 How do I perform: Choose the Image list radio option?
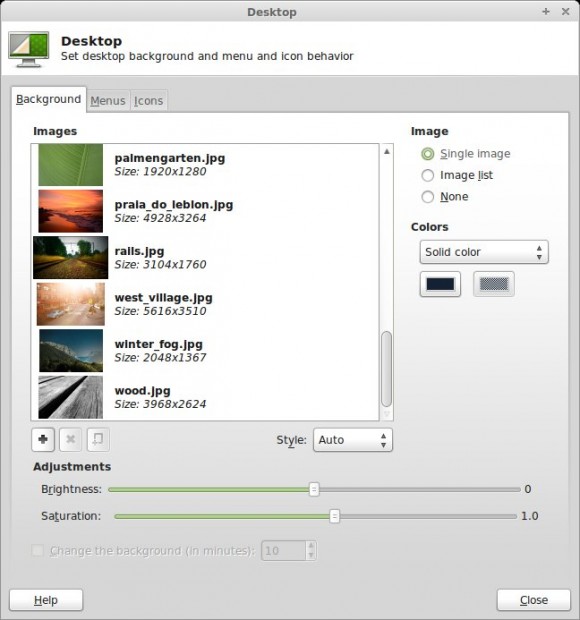point(427,175)
